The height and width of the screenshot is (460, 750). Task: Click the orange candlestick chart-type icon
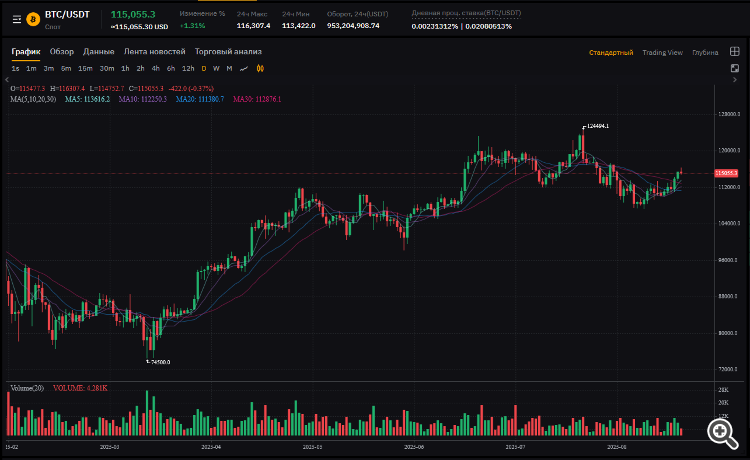260,69
